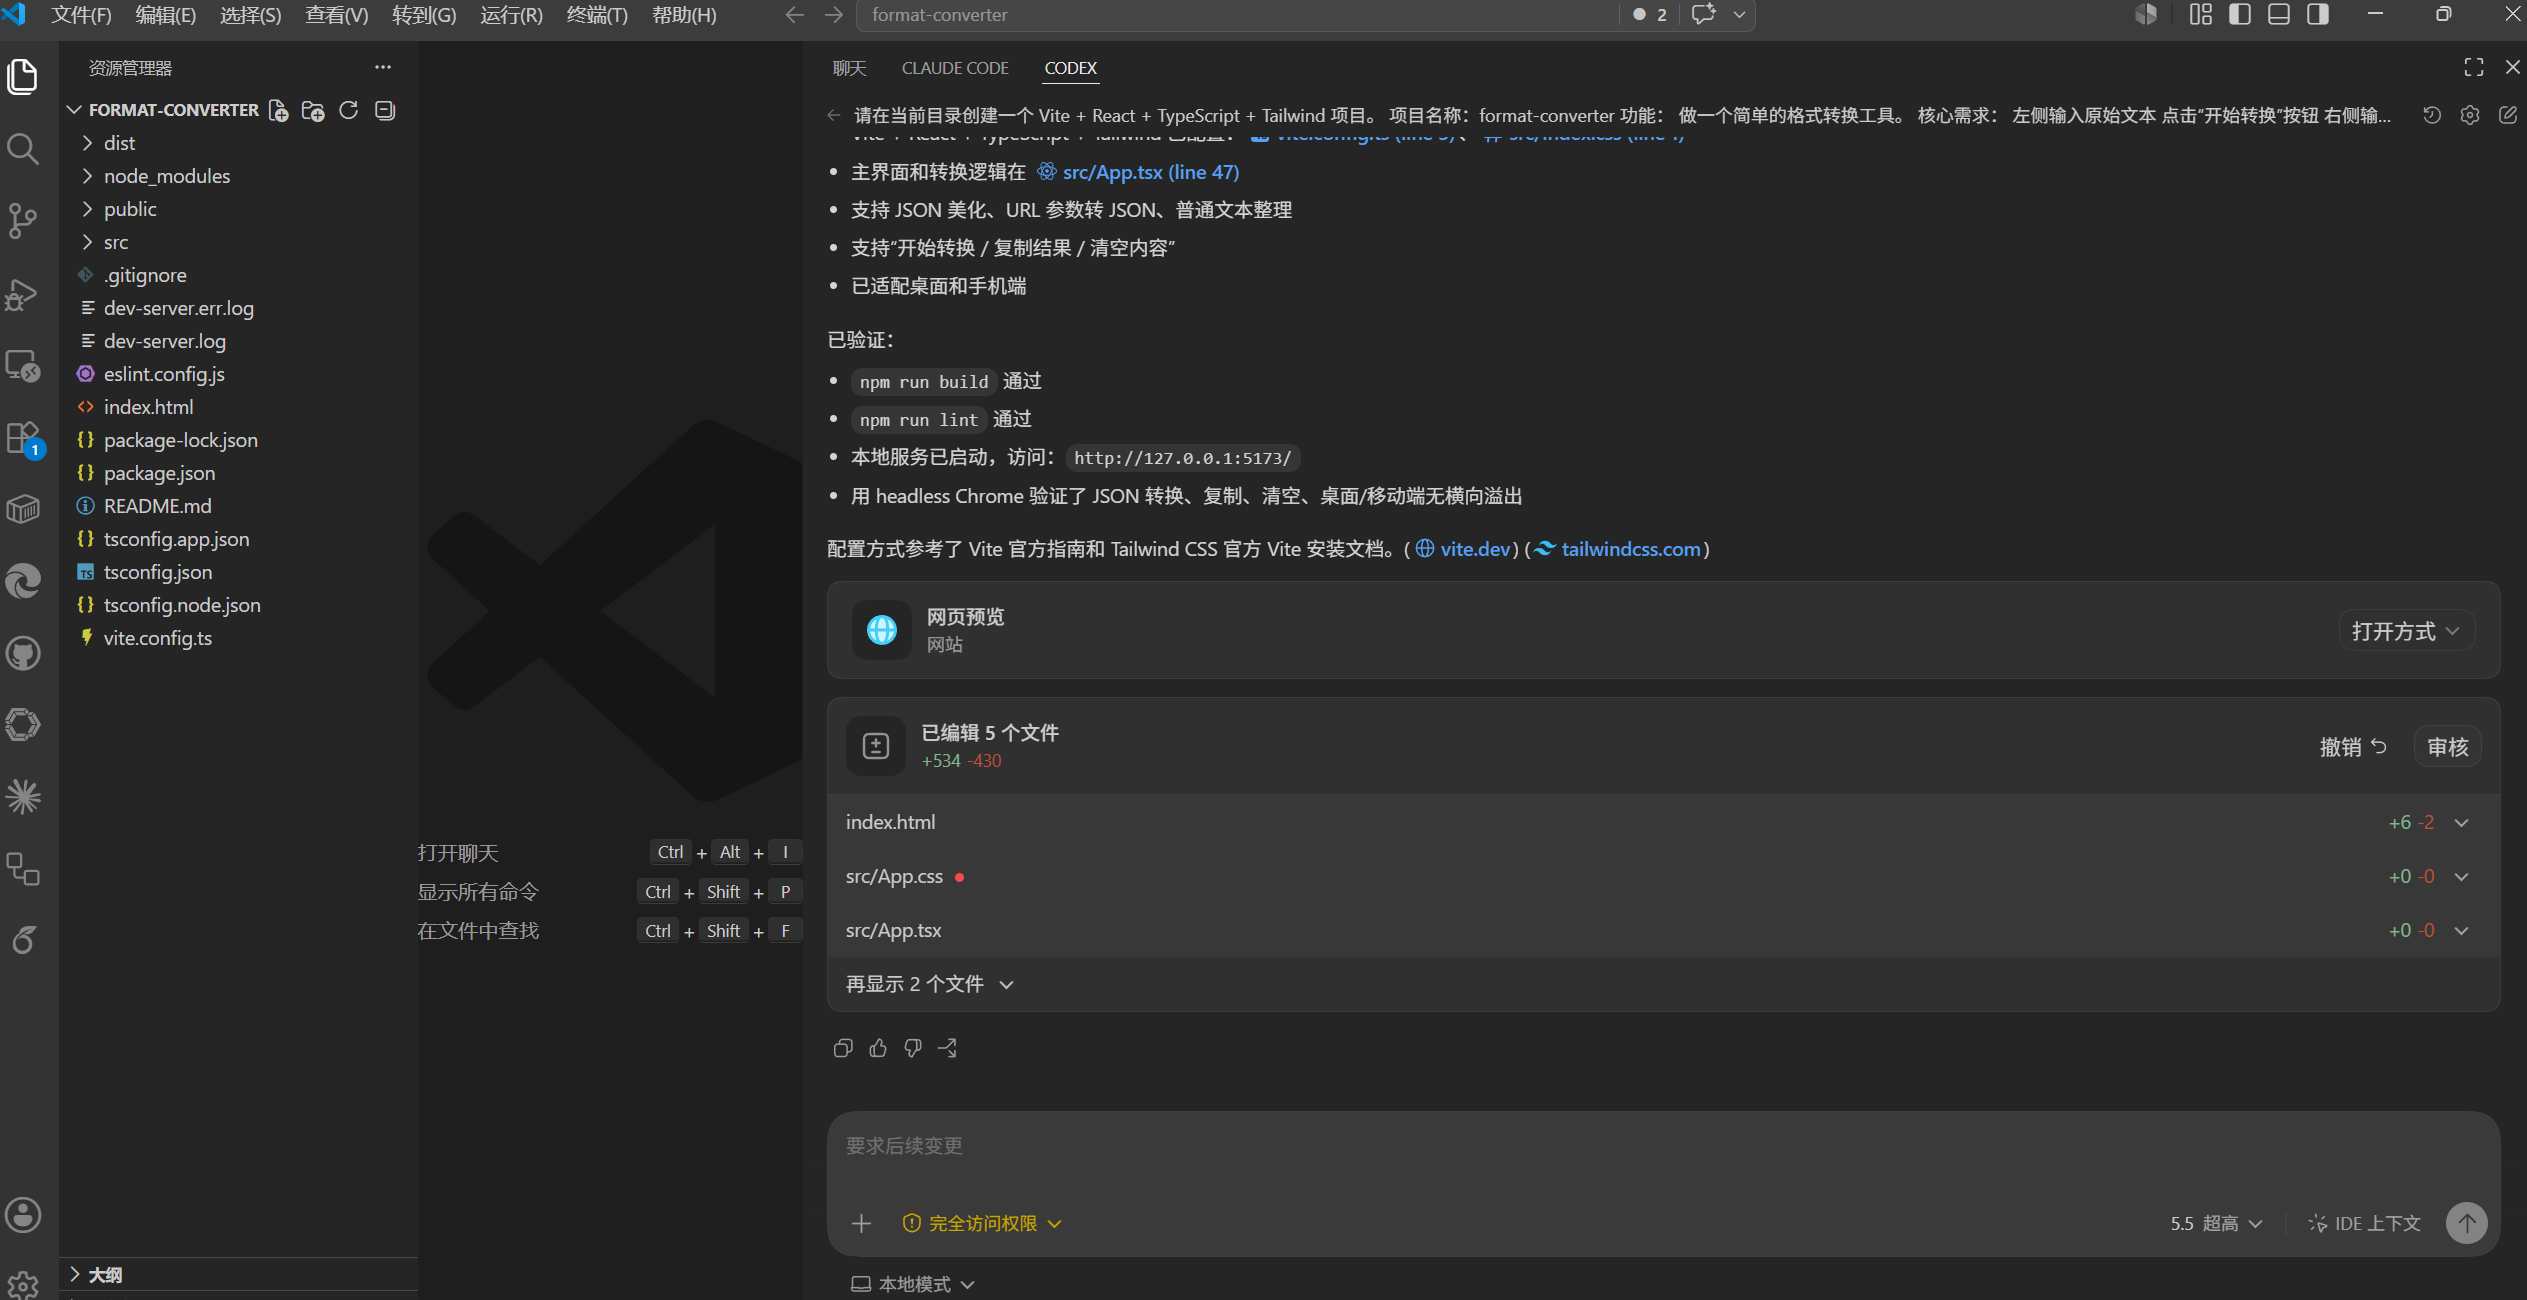Click 审核 review button
This screenshot has height=1300, width=2527.
point(2447,747)
